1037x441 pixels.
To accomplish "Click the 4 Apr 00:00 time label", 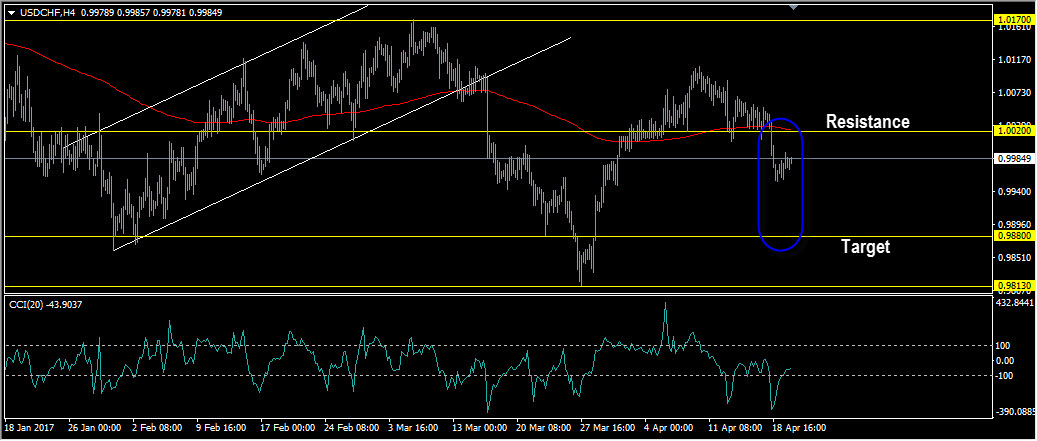I will click(x=671, y=428).
